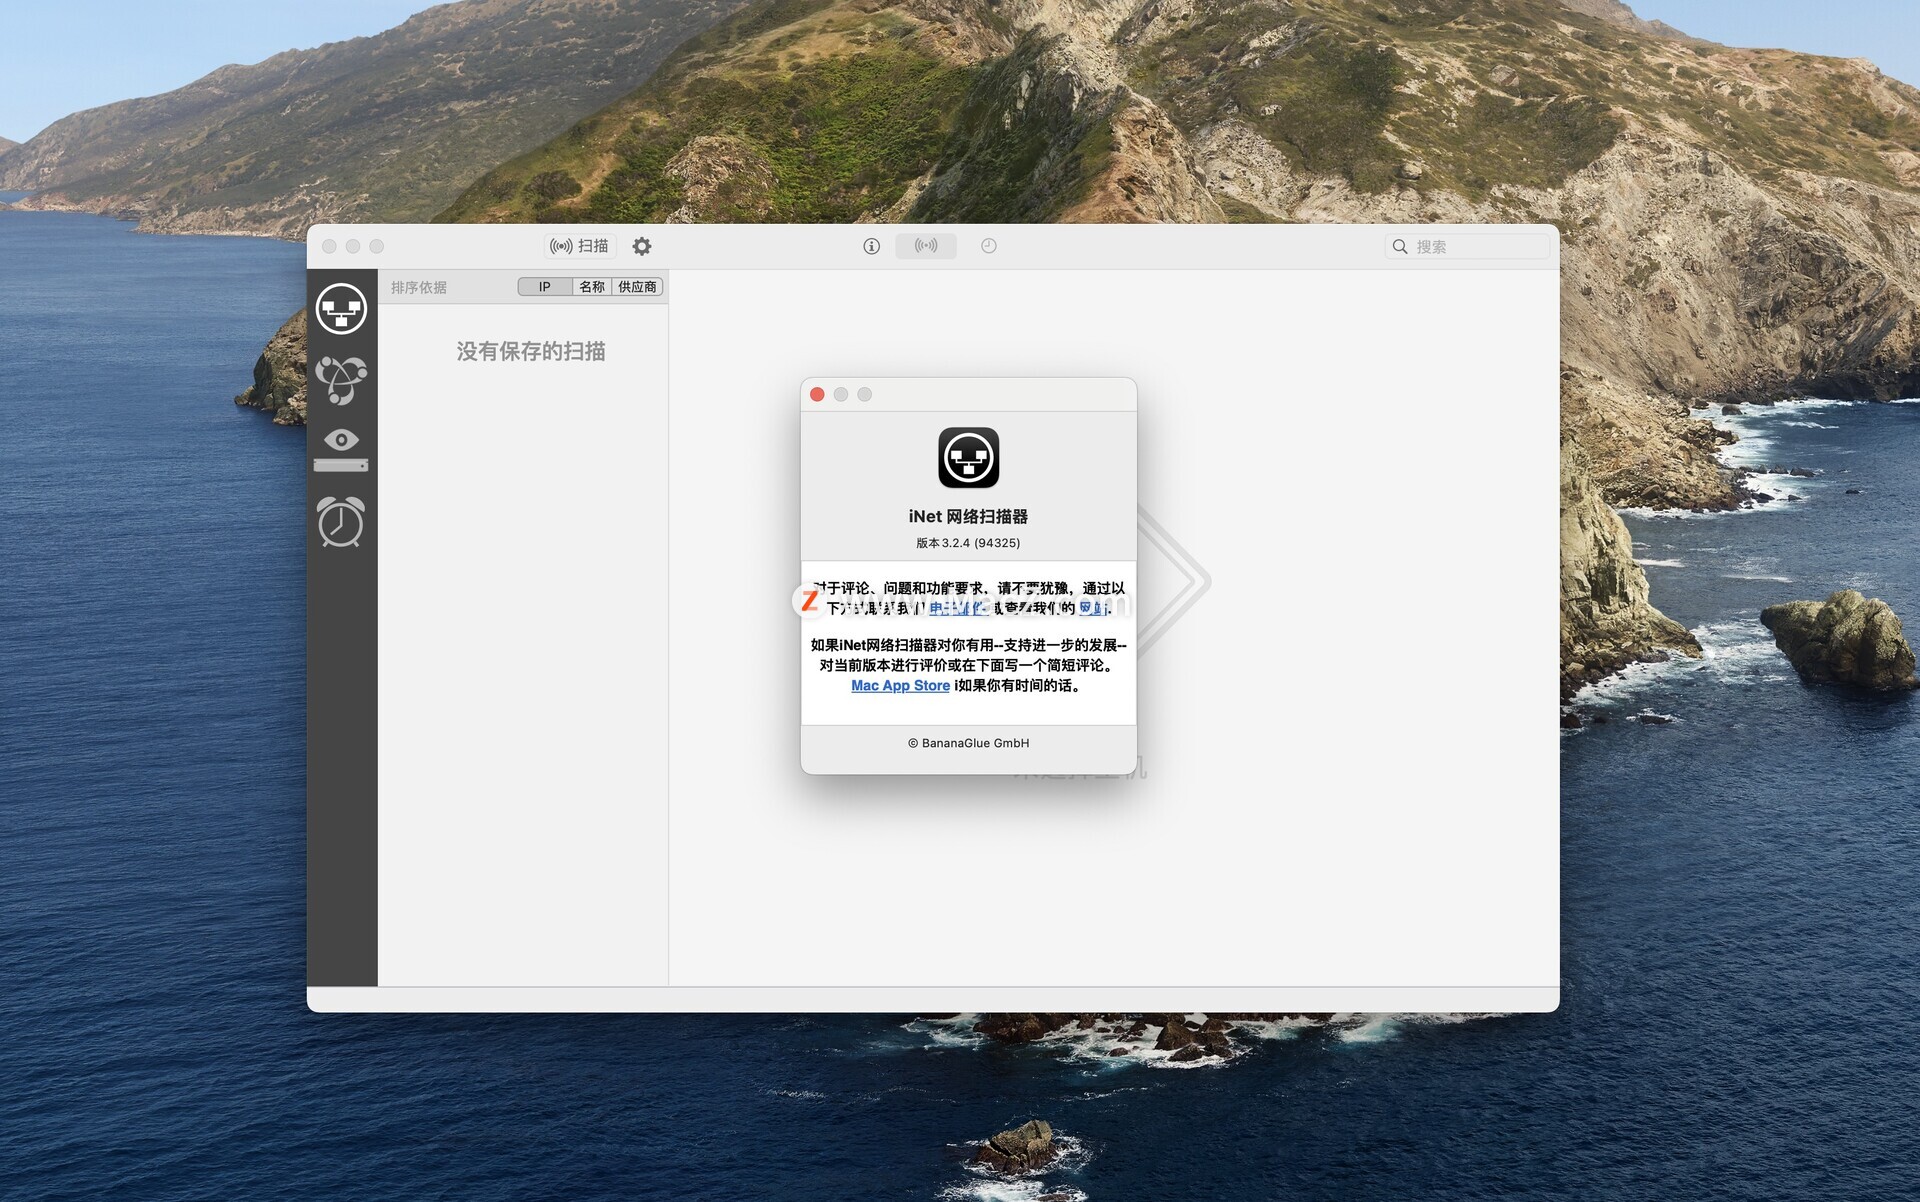Image resolution: width=1920 pixels, height=1202 pixels.
Task: Click the iNet app icon in About dialog
Action: point(968,458)
